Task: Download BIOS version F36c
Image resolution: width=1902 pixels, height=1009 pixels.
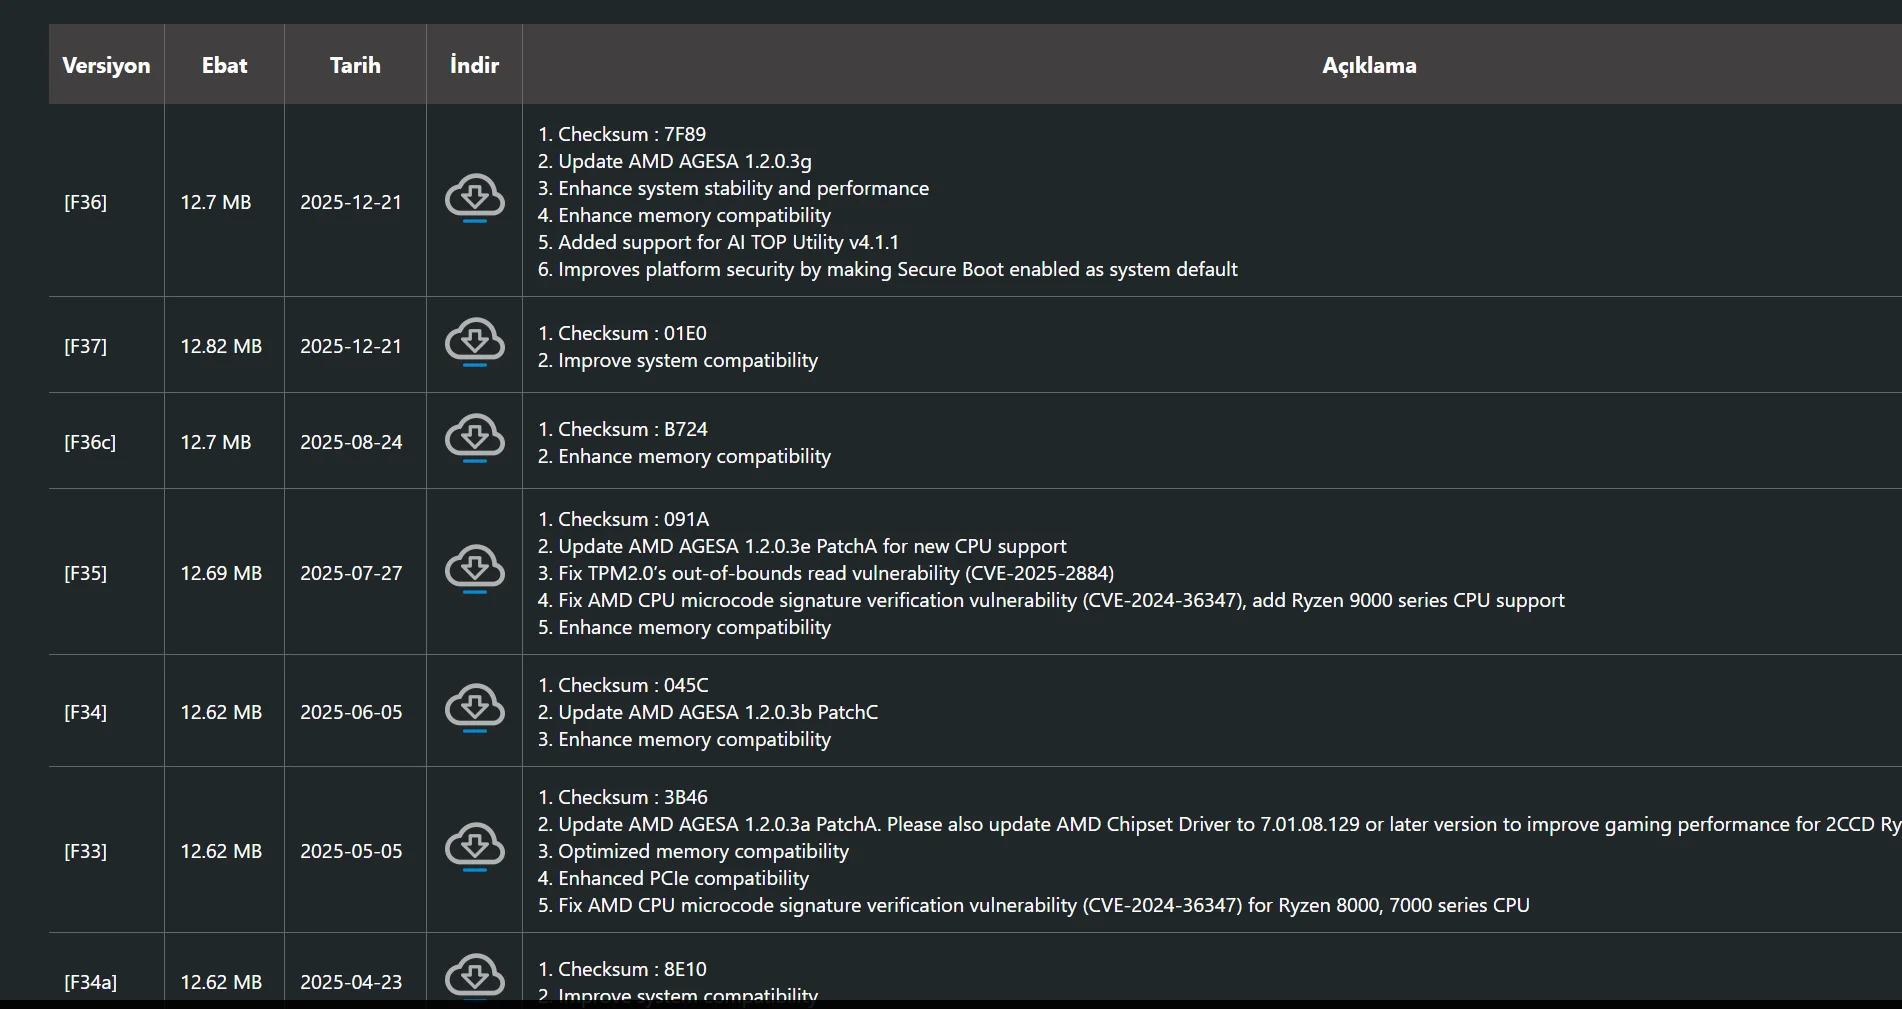Action: [x=475, y=438]
